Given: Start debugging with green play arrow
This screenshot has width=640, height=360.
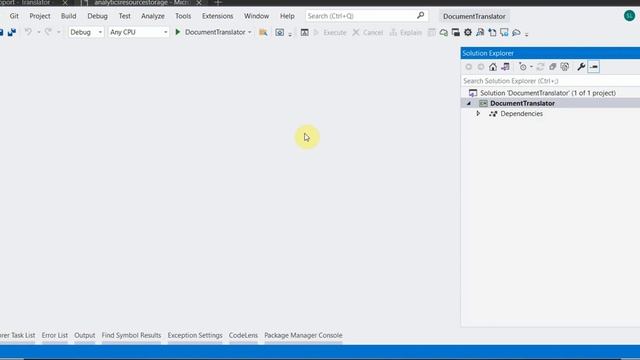Looking at the screenshot, I should tap(178, 32).
